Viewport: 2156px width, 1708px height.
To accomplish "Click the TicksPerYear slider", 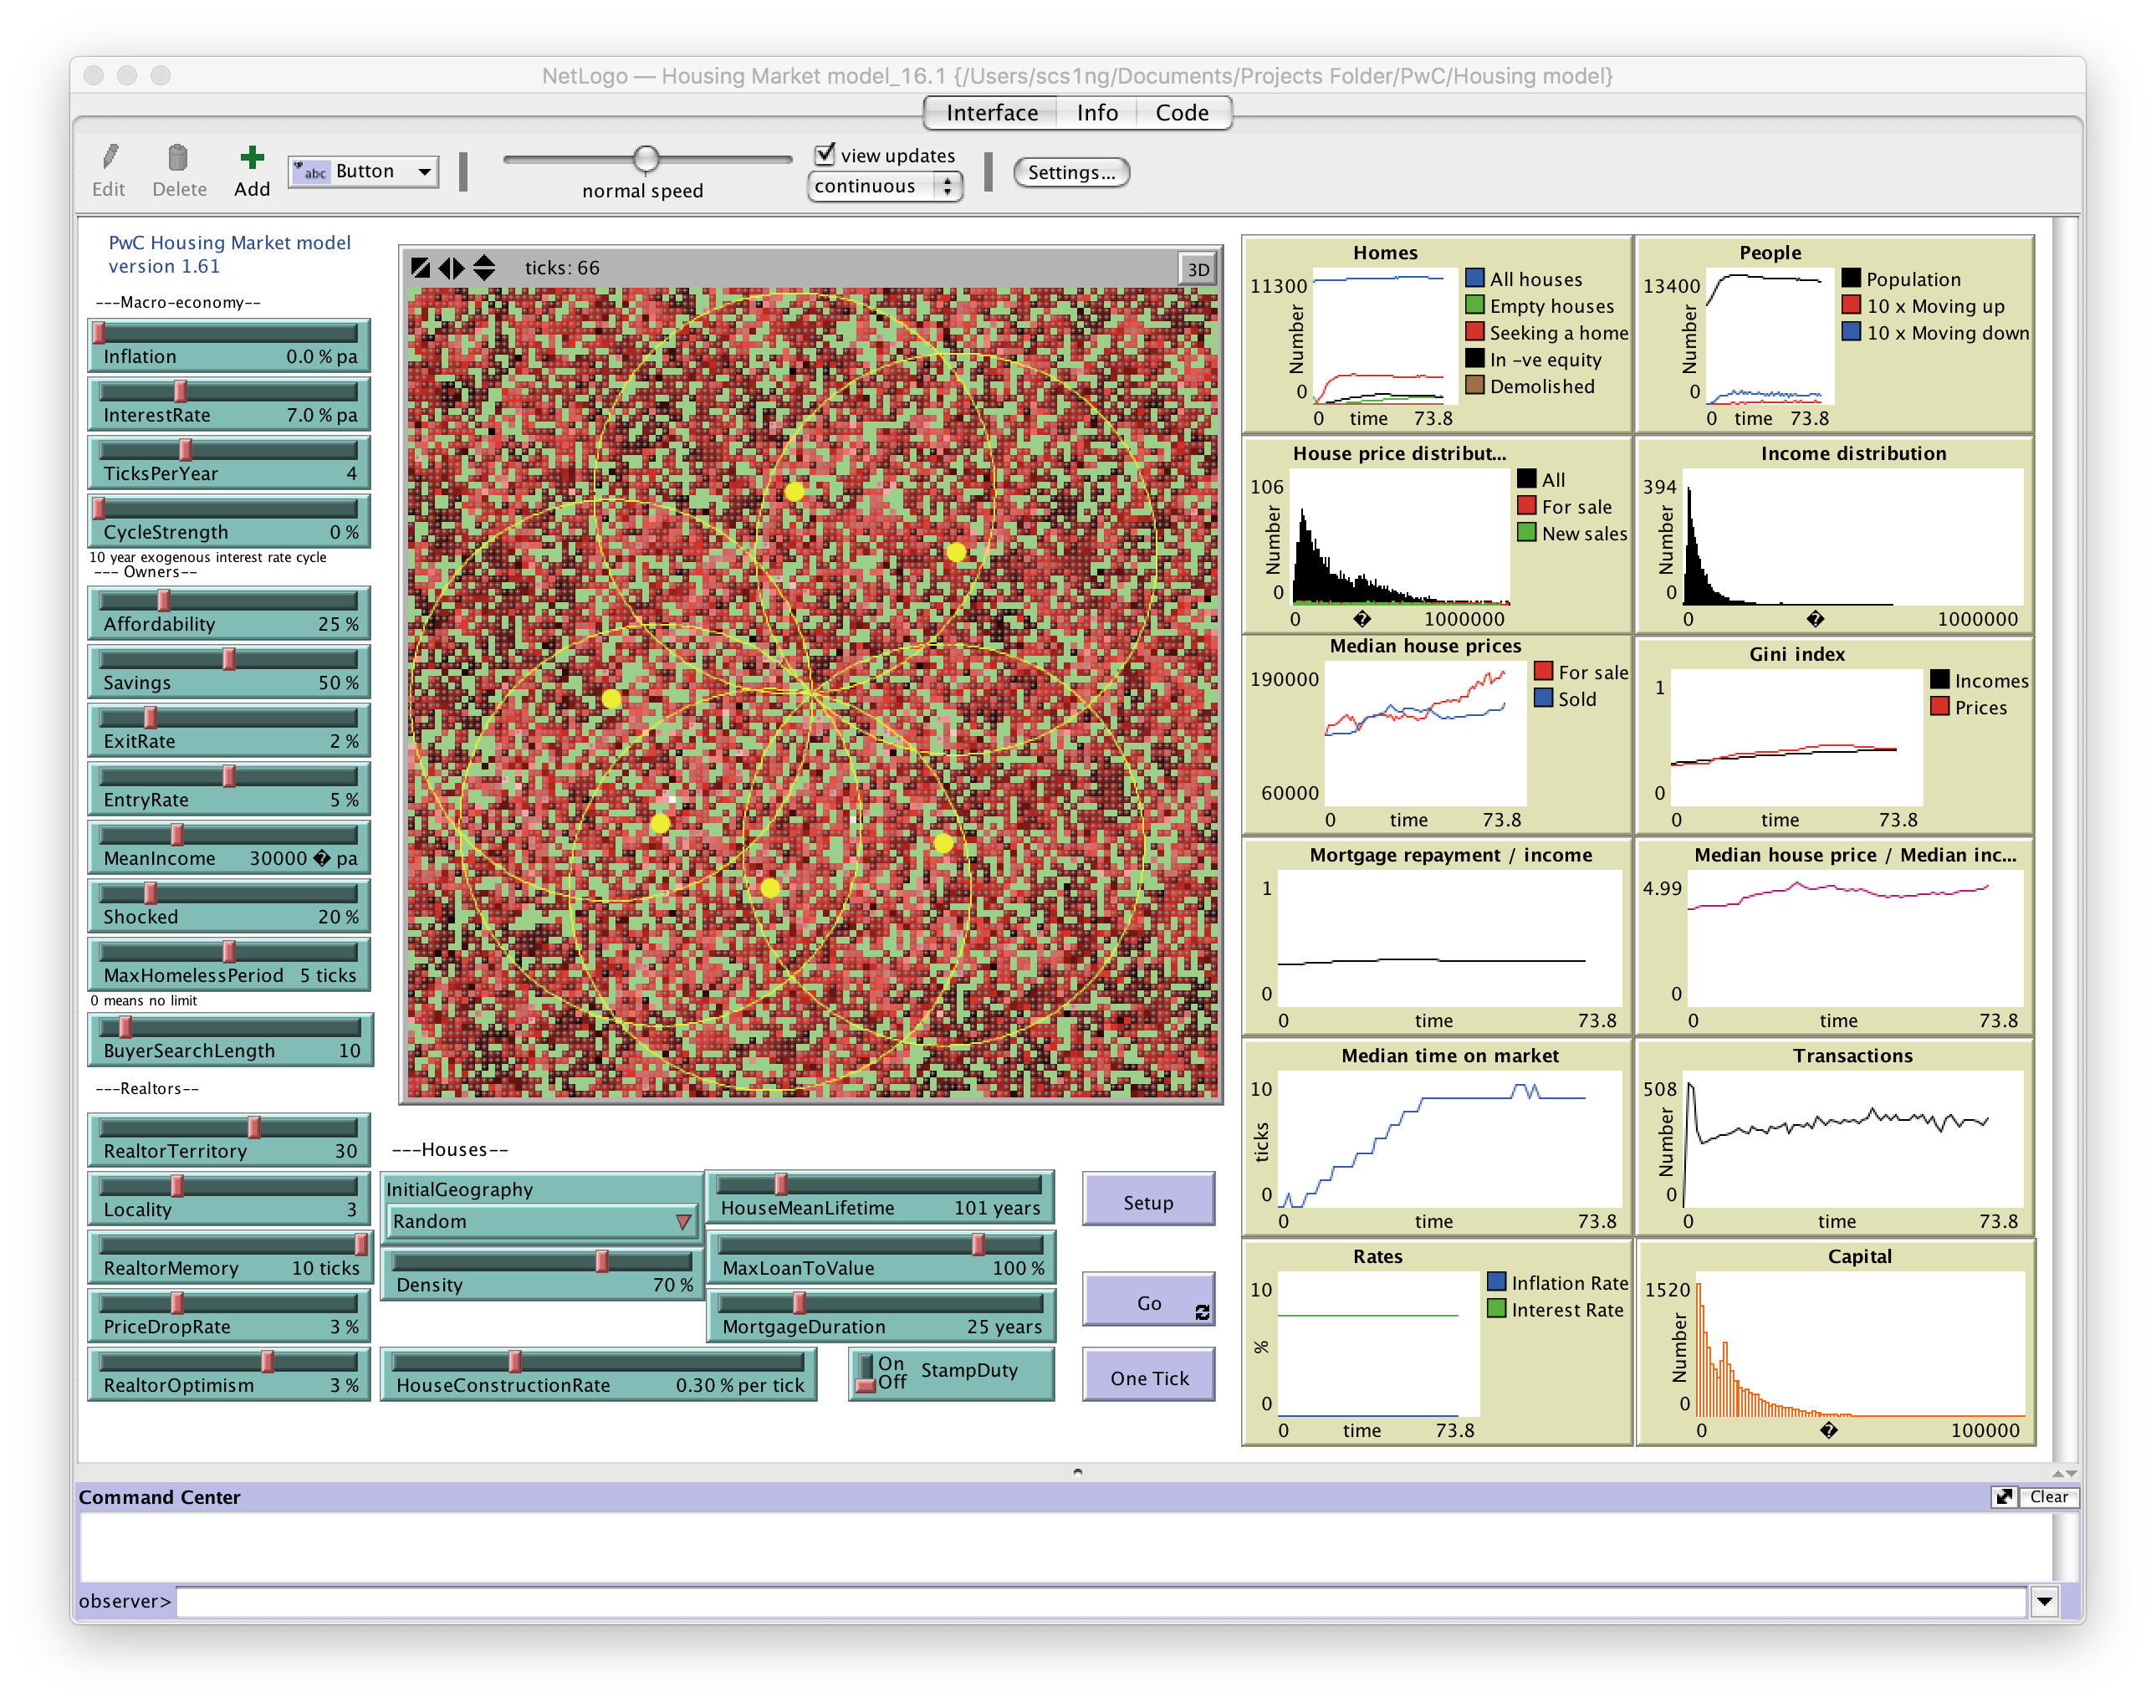I will tap(229, 462).
